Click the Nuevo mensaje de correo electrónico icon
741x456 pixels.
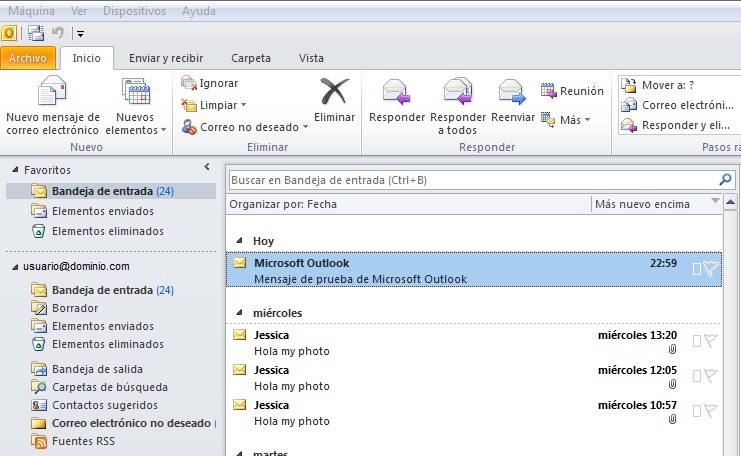pyautogui.click(x=52, y=93)
